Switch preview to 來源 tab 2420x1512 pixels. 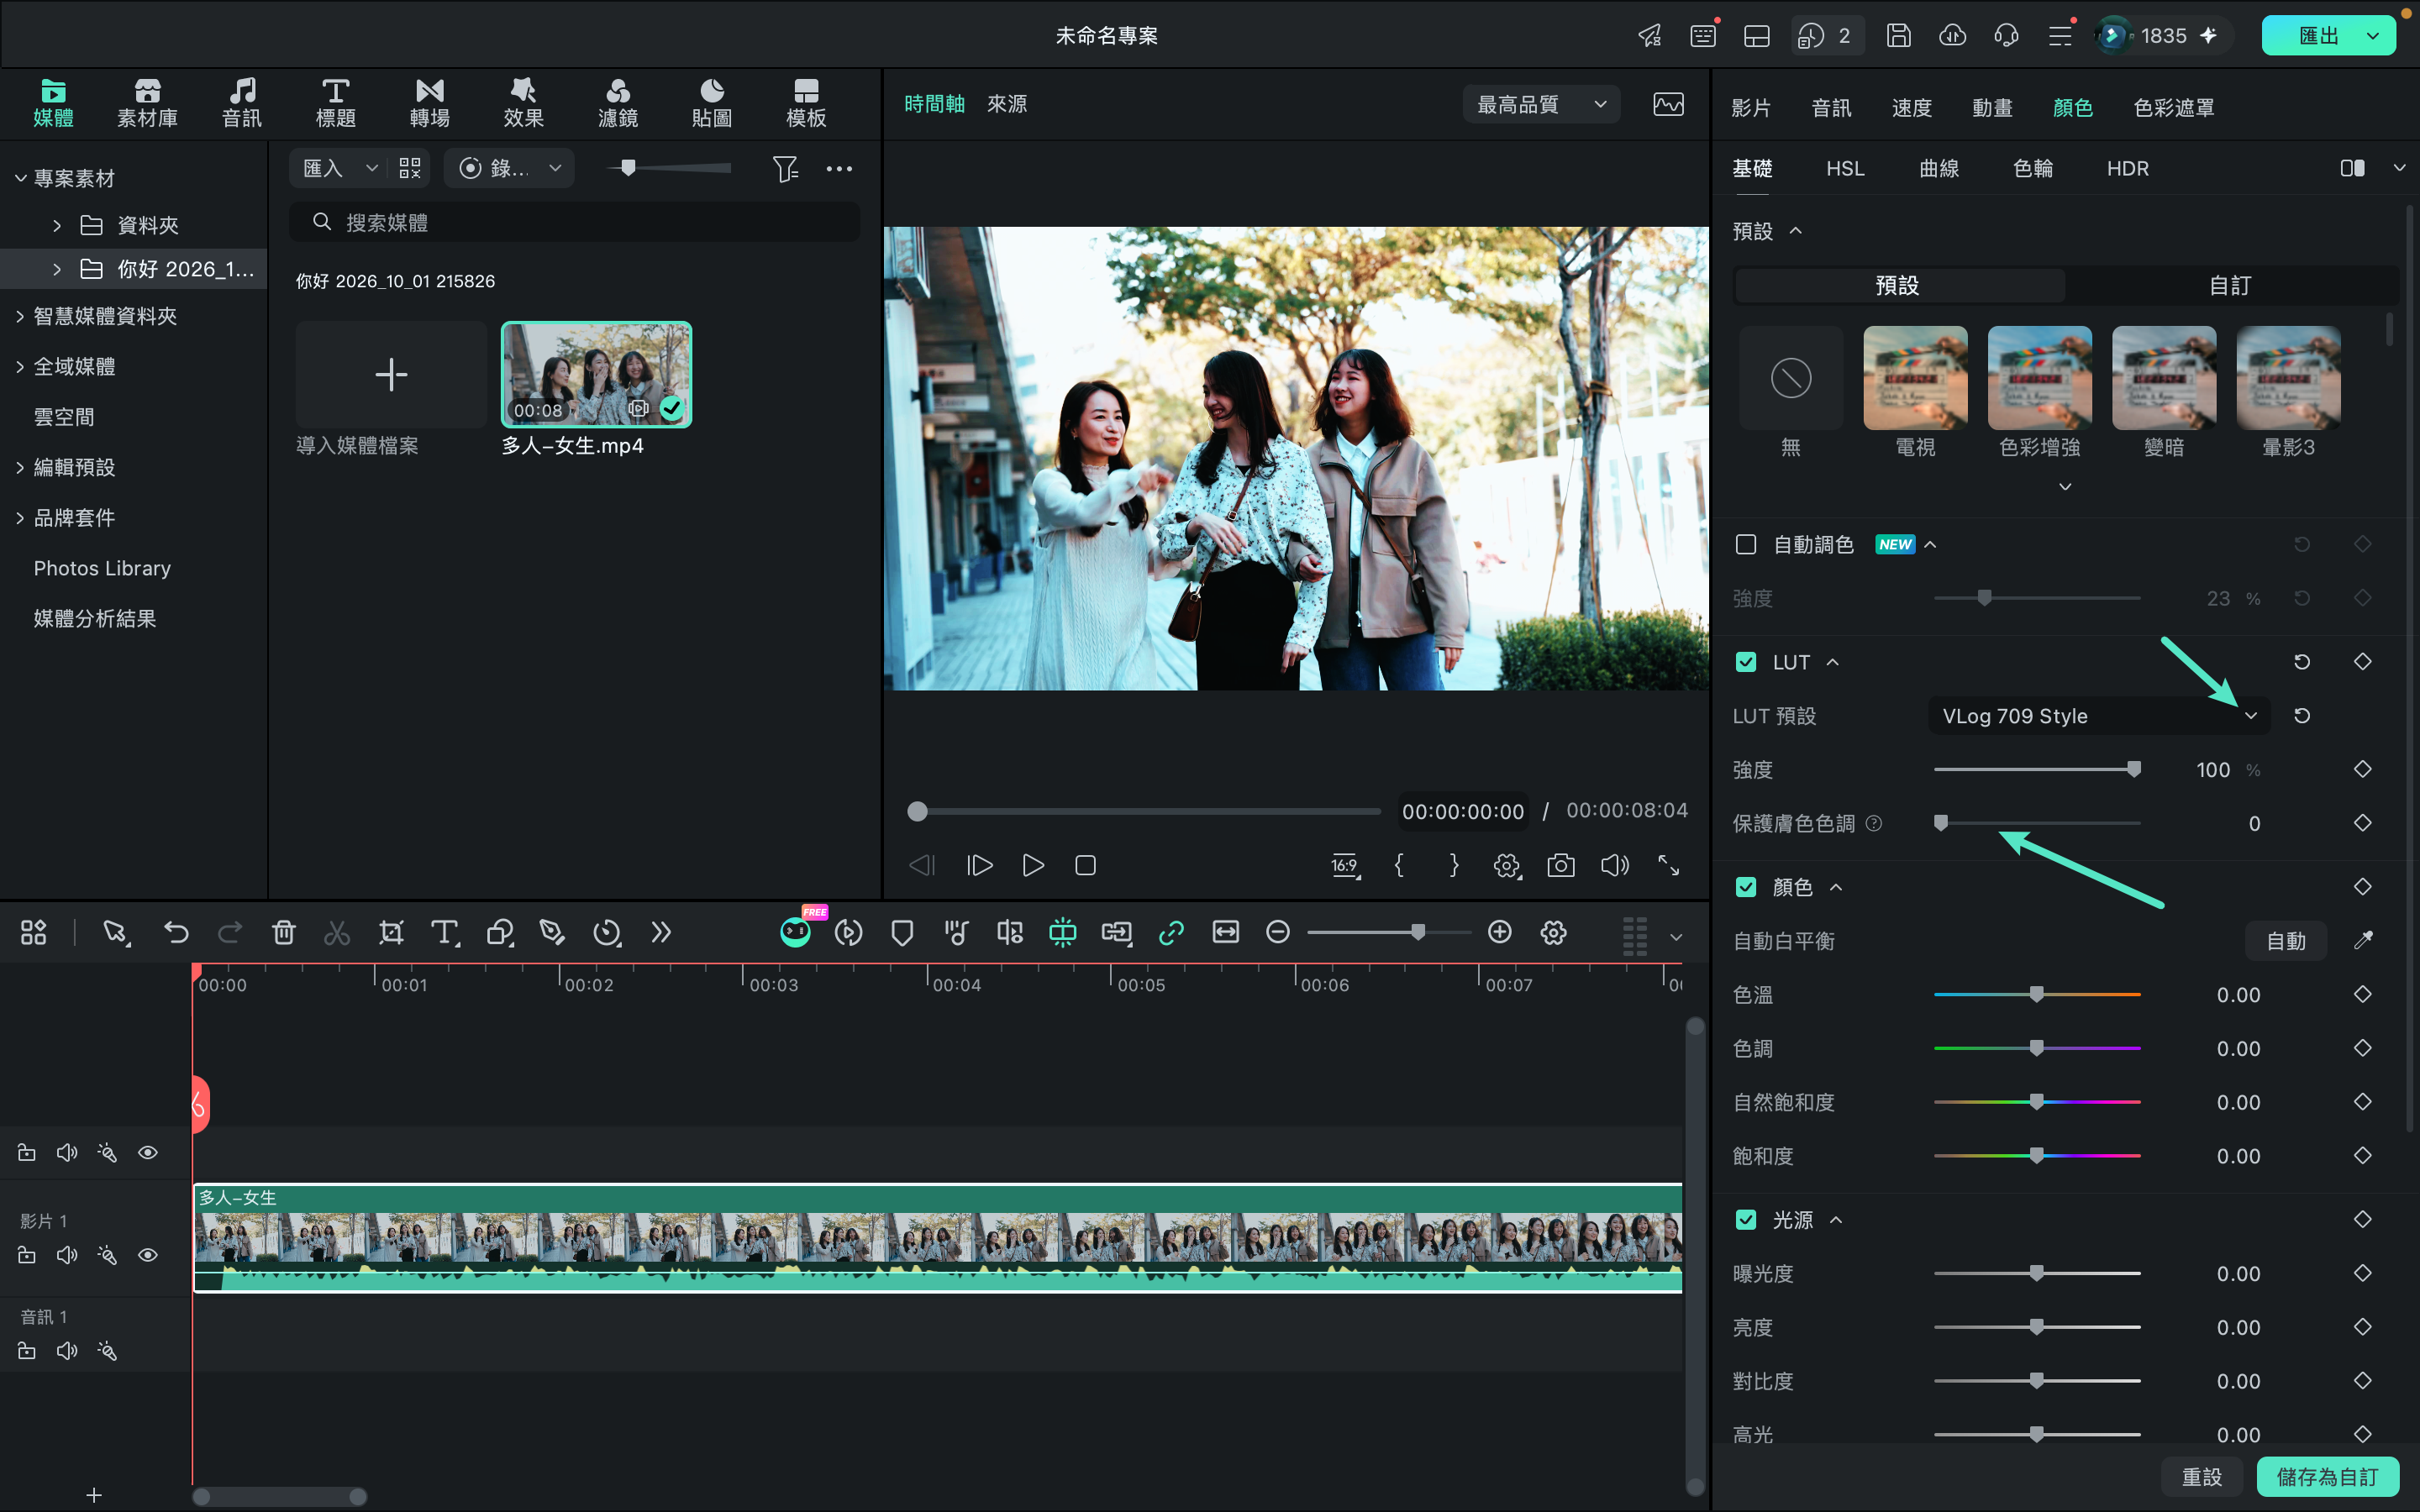pos(1007,104)
